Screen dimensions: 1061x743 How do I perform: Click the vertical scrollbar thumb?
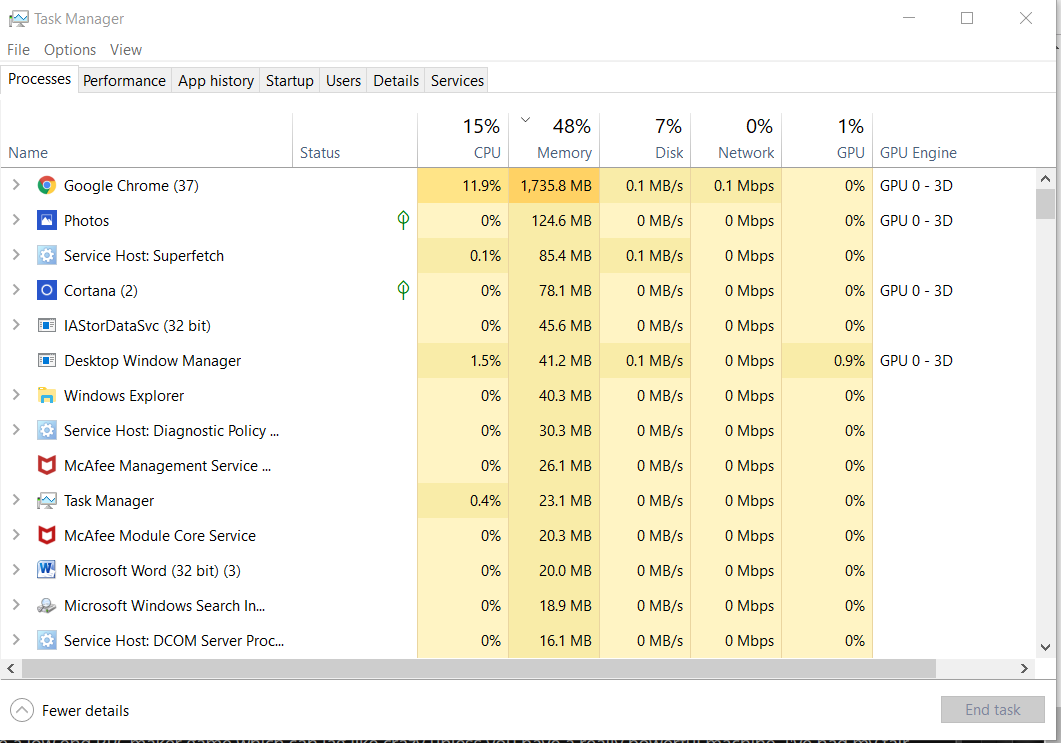click(x=1045, y=204)
